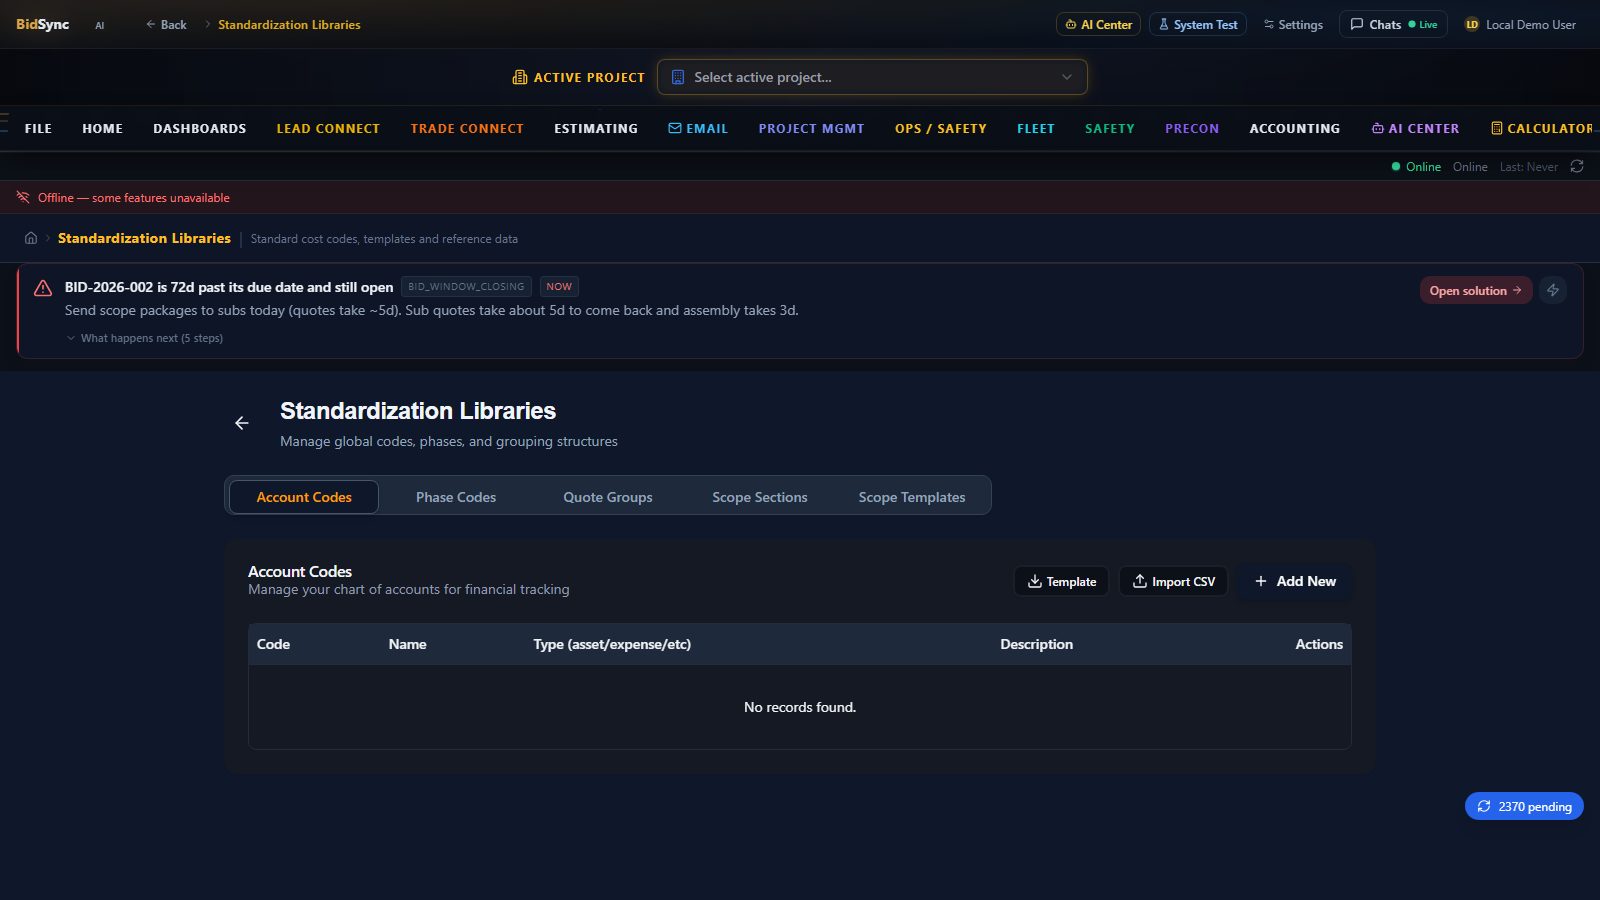Image resolution: width=1600 pixels, height=900 pixels.
Task: Switch to the Scope Templates tab
Action: click(912, 497)
